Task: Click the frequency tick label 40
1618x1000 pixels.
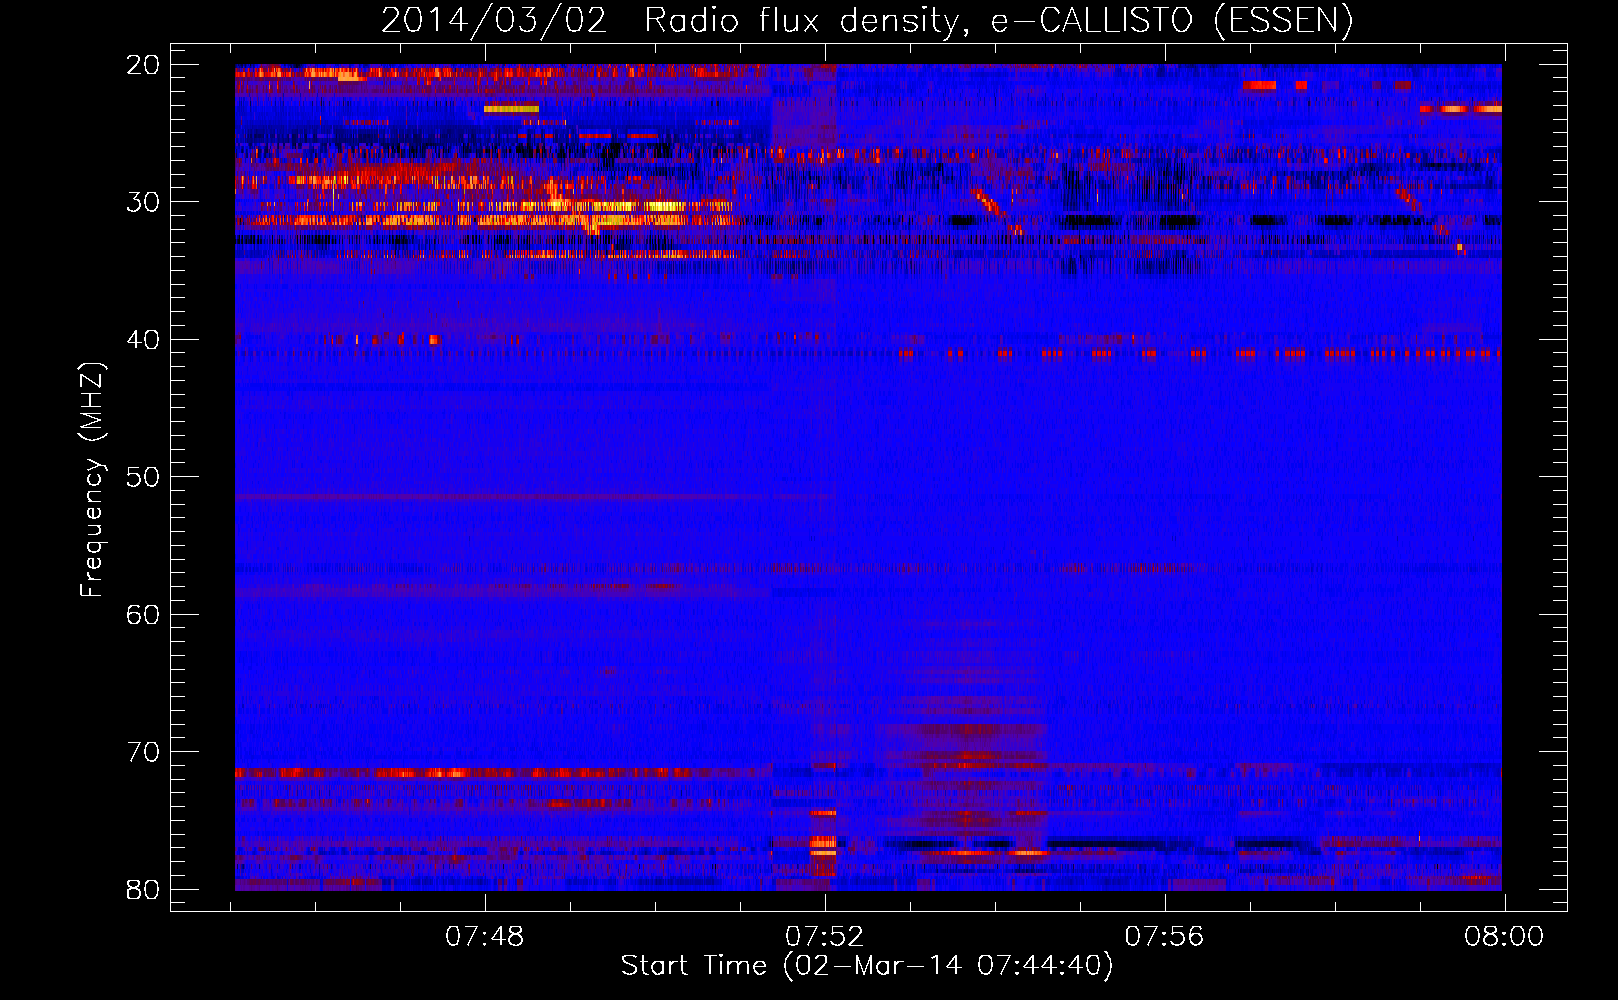Action: [x=143, y=340]
